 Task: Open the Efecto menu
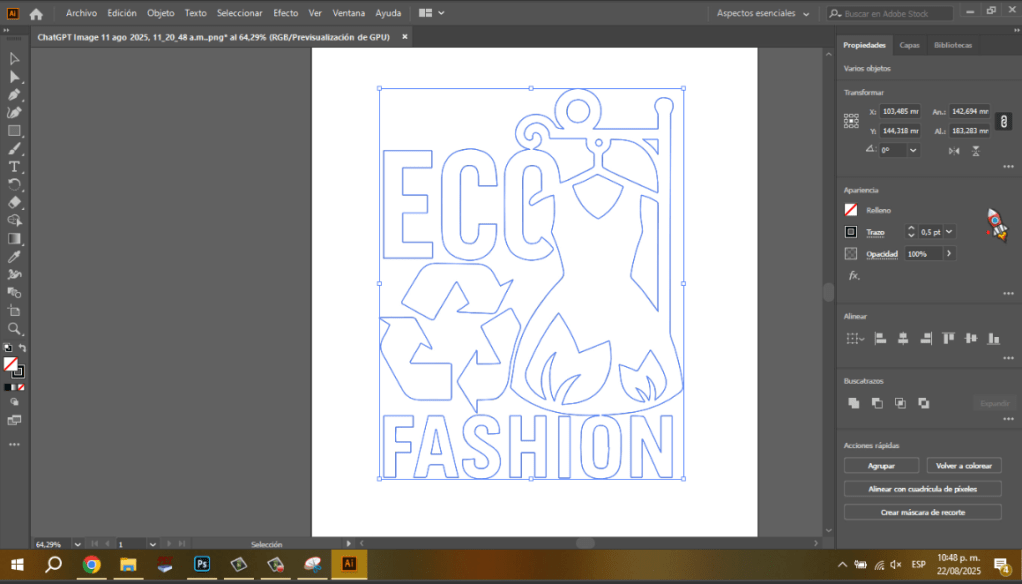point(285,13)
